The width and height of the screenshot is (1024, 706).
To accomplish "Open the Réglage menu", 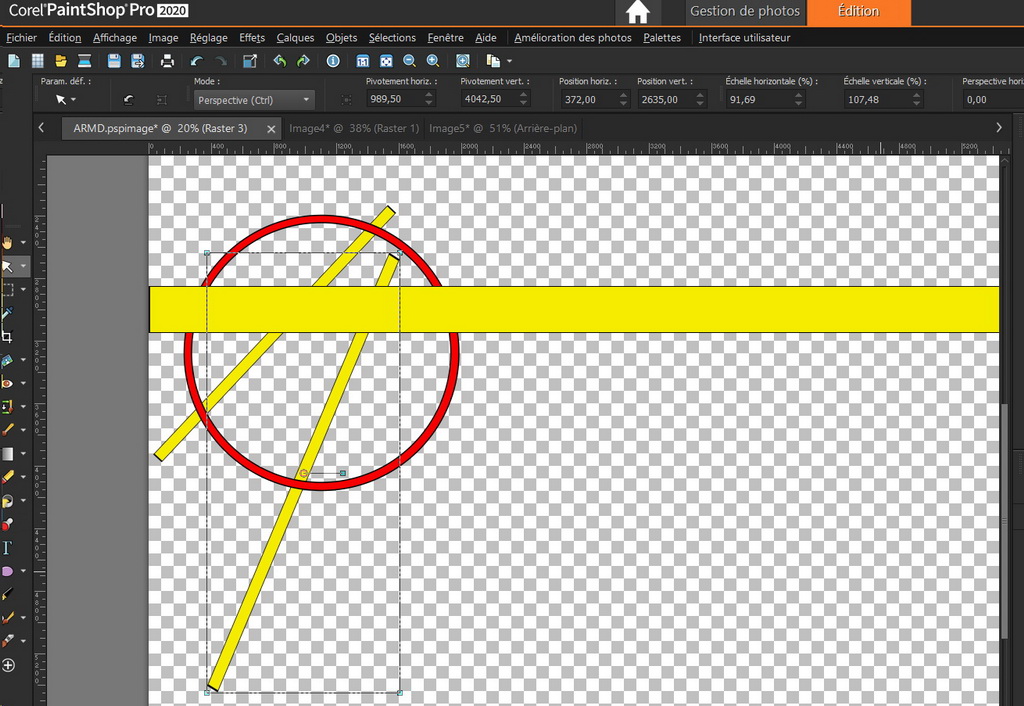I will click(208, 38).
